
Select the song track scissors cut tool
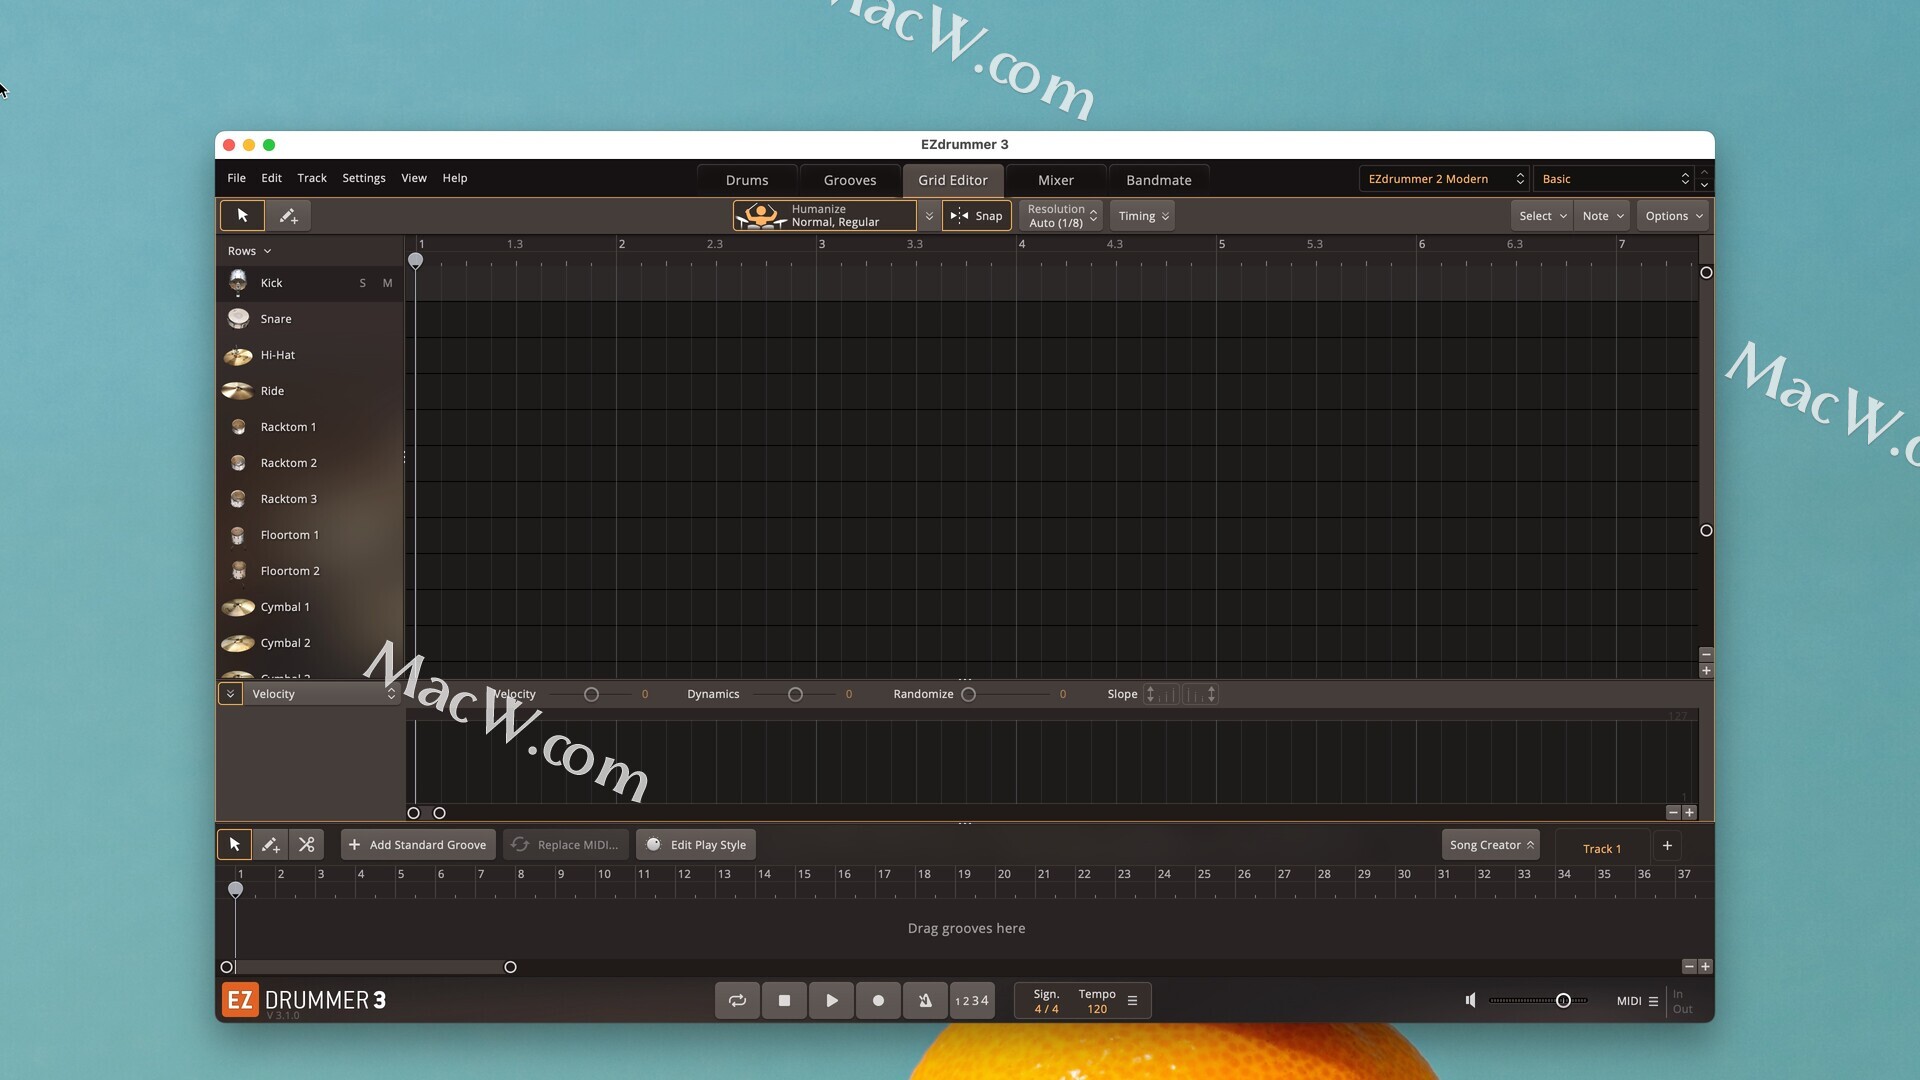(306, 845)
